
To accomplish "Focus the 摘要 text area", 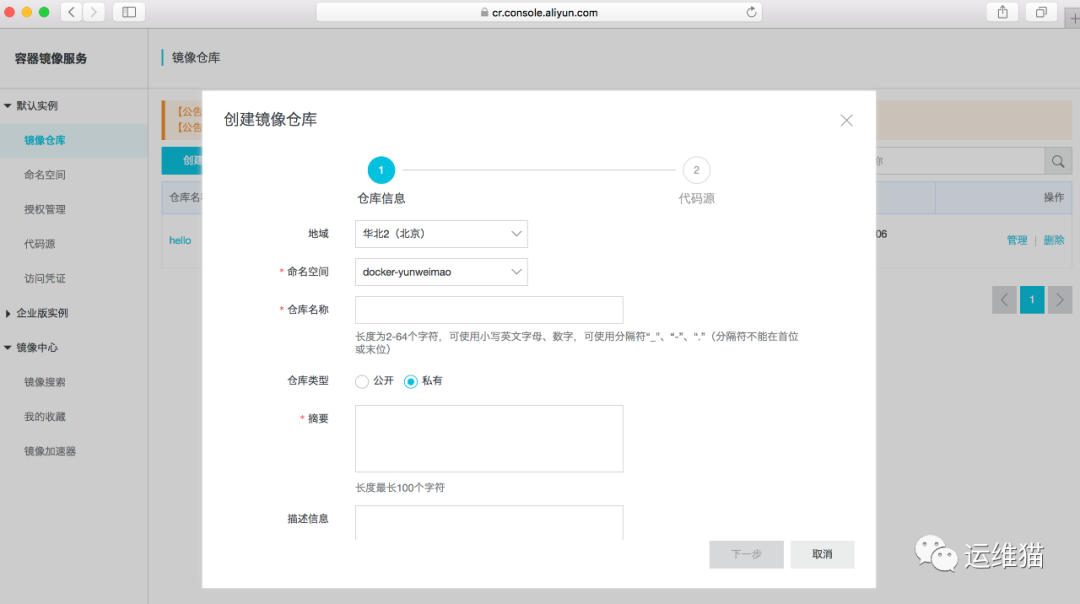I will click(x=489, y=439).
